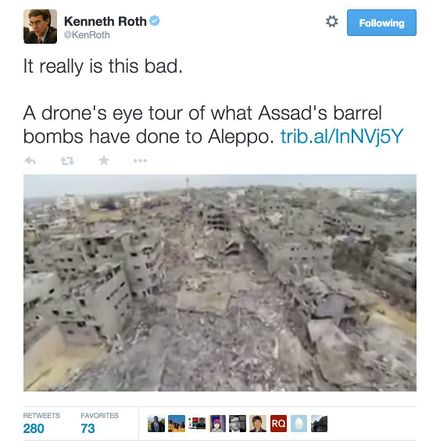Viewport: 440px width, 447px height.
Task: Click the blue verified badge
Action: point(154,21)
